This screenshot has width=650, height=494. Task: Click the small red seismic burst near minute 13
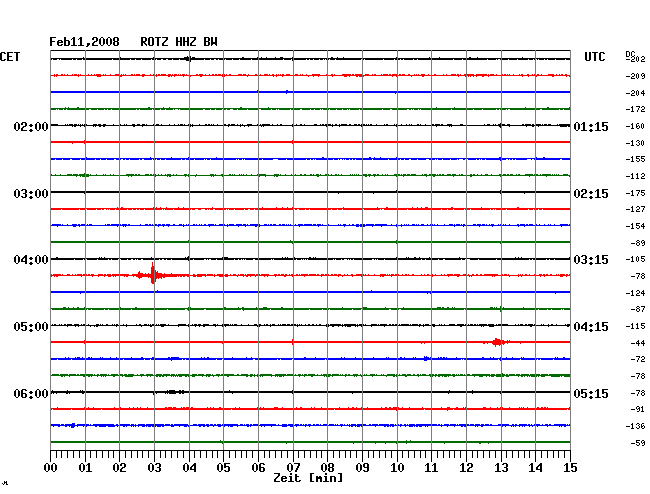(497, 342)
